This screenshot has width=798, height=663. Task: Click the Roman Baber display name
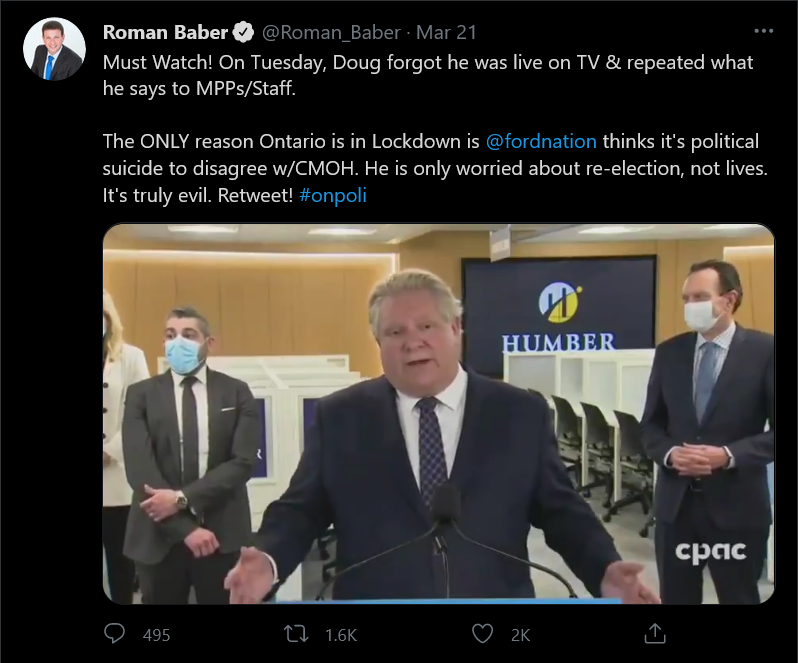click(x=165, y=32)
